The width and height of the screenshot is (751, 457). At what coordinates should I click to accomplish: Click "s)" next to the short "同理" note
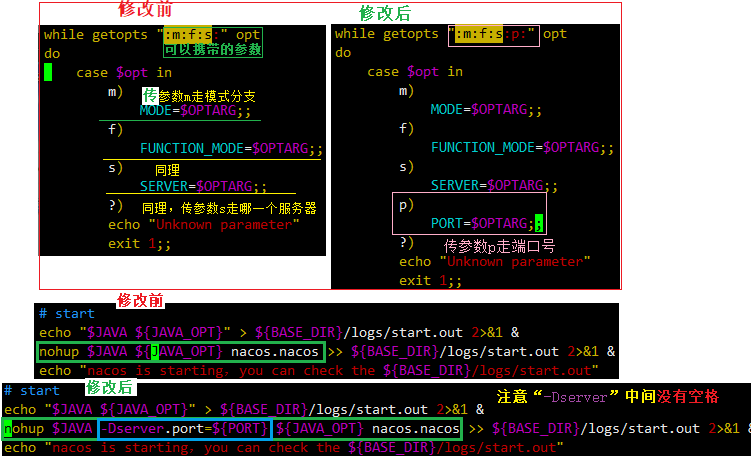tap(115, 168)
